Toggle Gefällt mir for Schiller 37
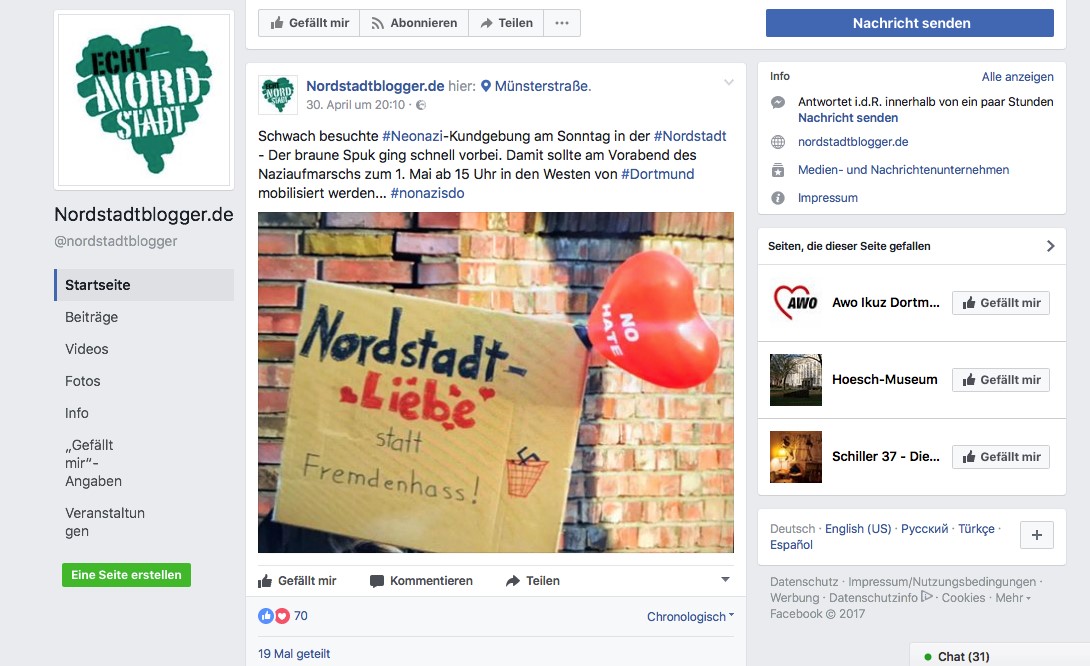Viewport: 1090px width, 666px height. coord(1001,457)
